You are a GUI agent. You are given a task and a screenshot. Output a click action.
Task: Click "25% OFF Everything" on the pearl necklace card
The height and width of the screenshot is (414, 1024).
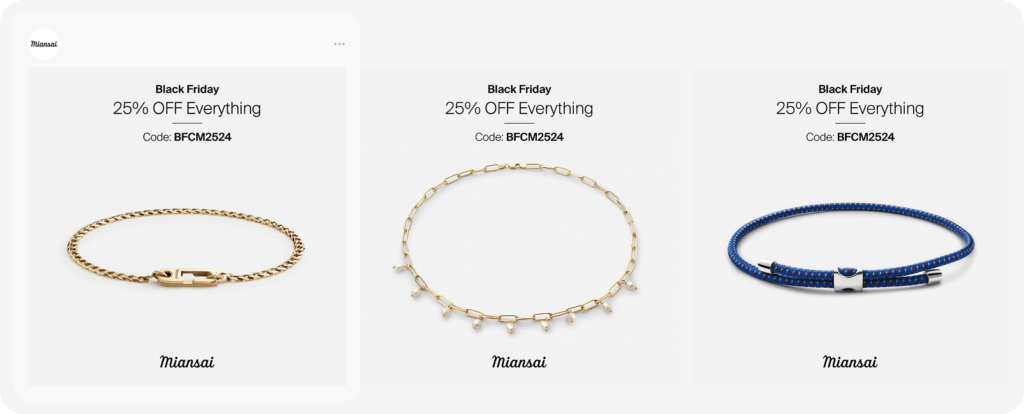518,108
